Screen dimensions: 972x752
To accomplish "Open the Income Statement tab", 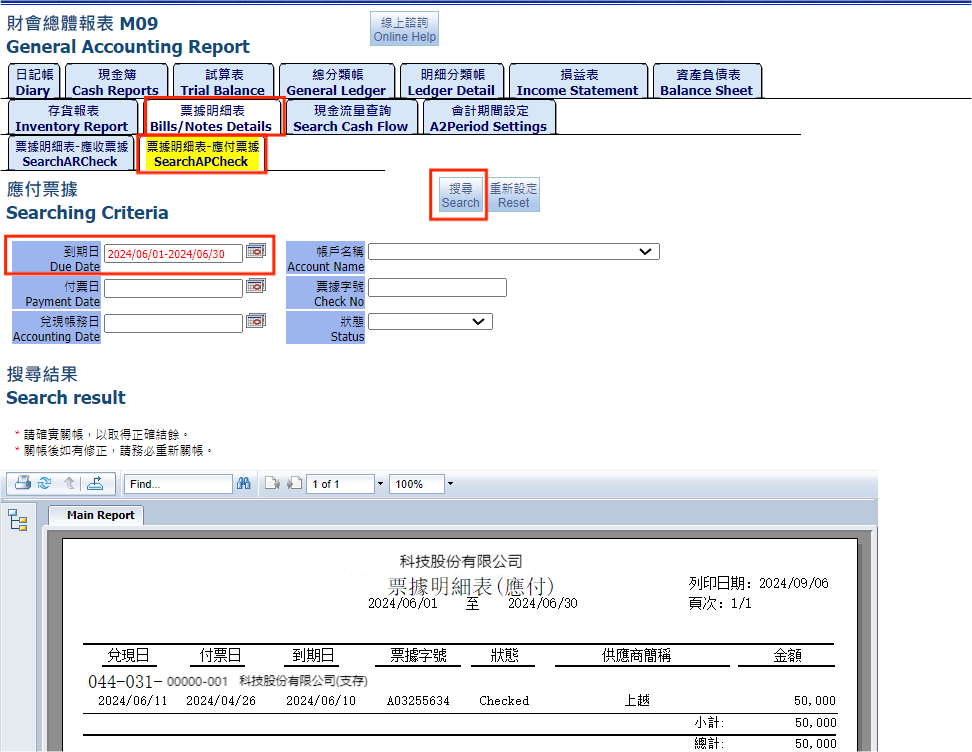I will tap(578, 82).
